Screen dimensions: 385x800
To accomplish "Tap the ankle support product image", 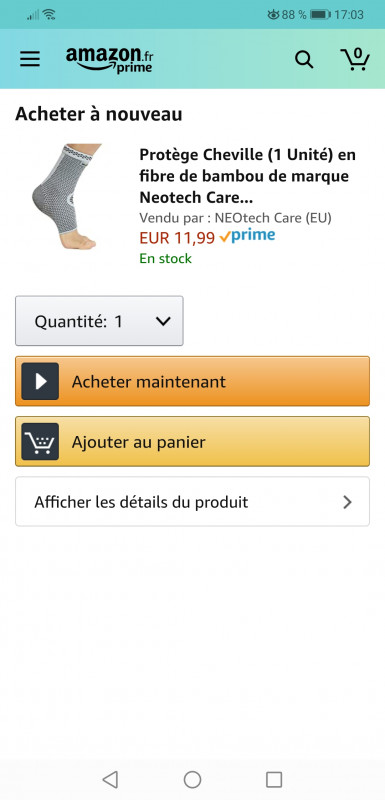I will [x=66, y=197].
